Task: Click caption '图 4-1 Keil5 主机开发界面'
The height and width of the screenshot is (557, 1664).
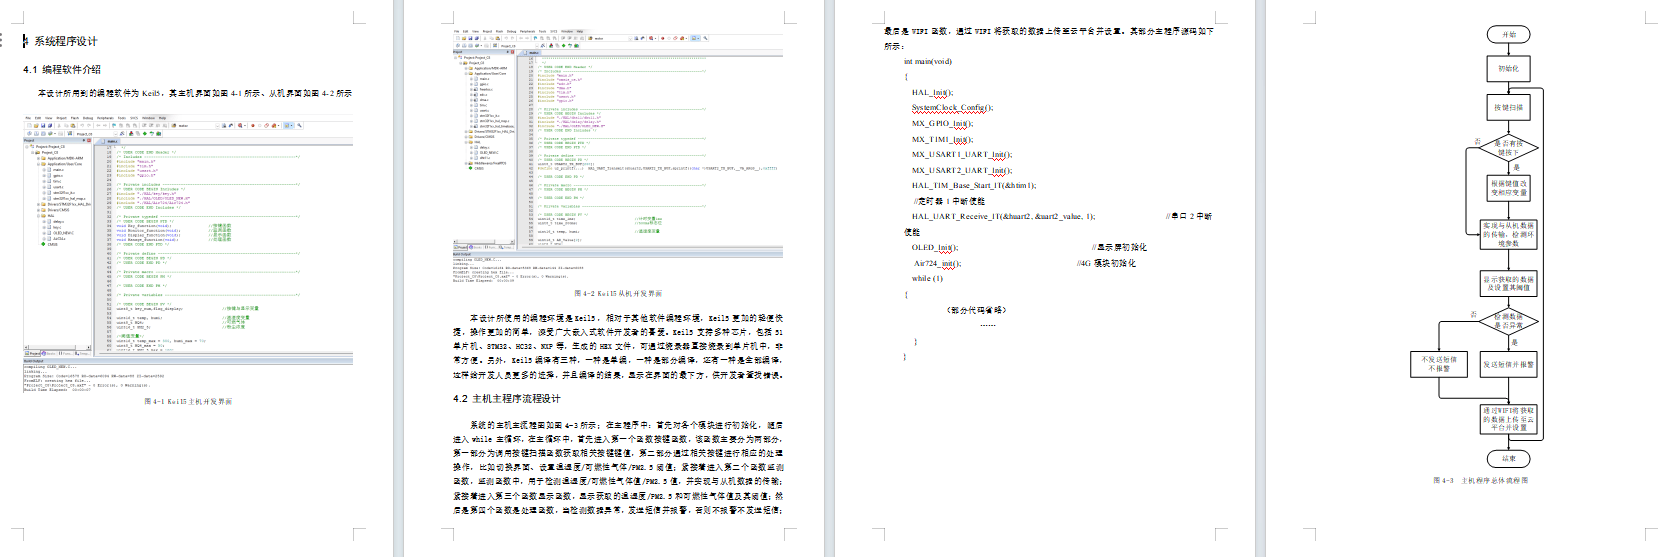Action: click(188, 402)
